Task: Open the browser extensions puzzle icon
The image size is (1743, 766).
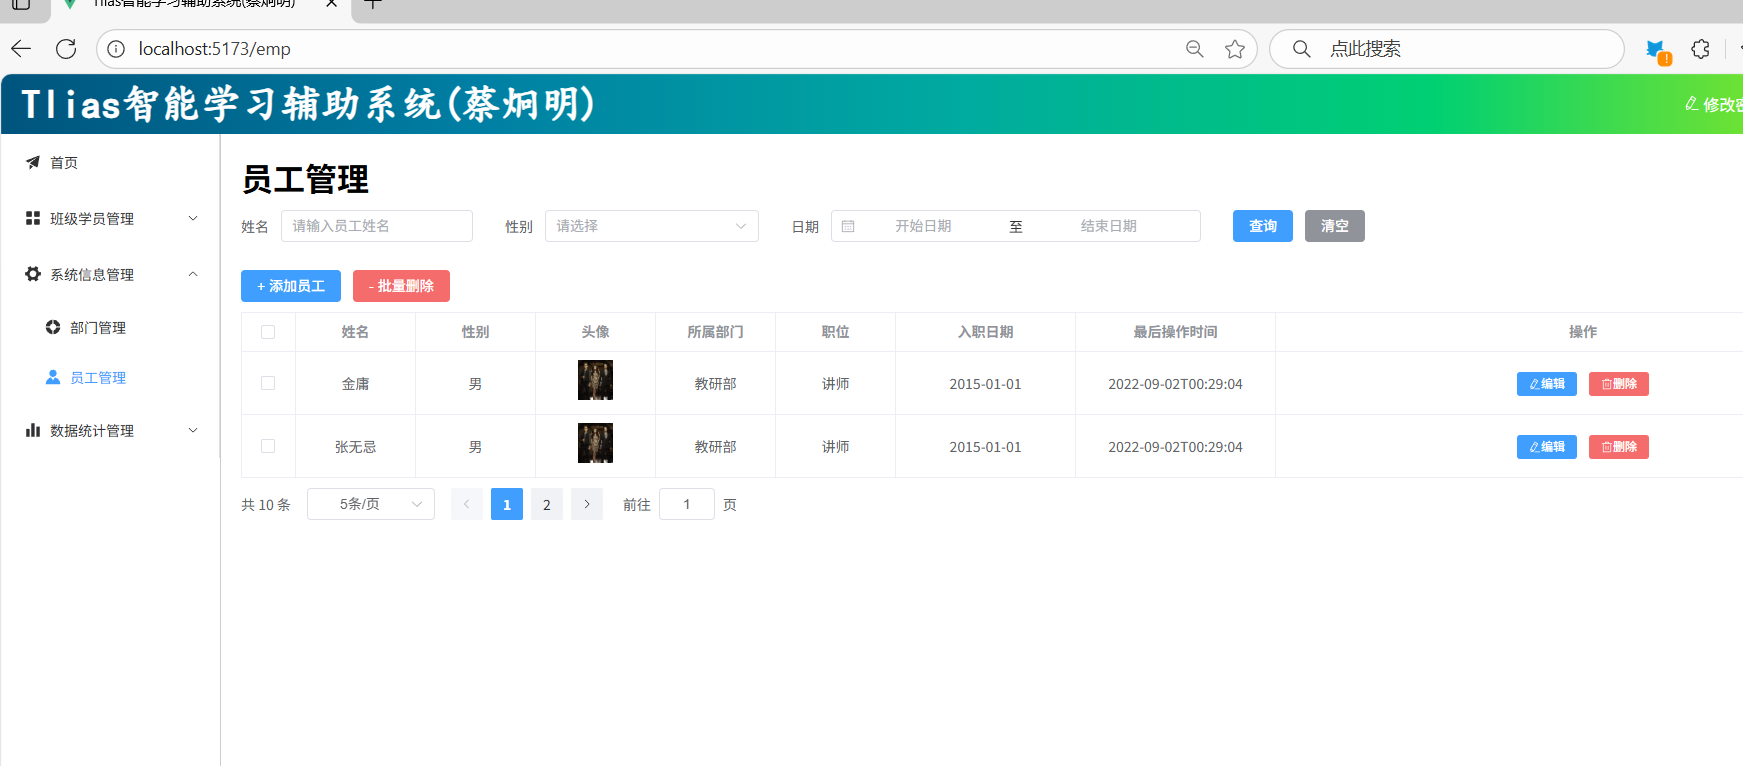Action: (x=1700, y=49)
